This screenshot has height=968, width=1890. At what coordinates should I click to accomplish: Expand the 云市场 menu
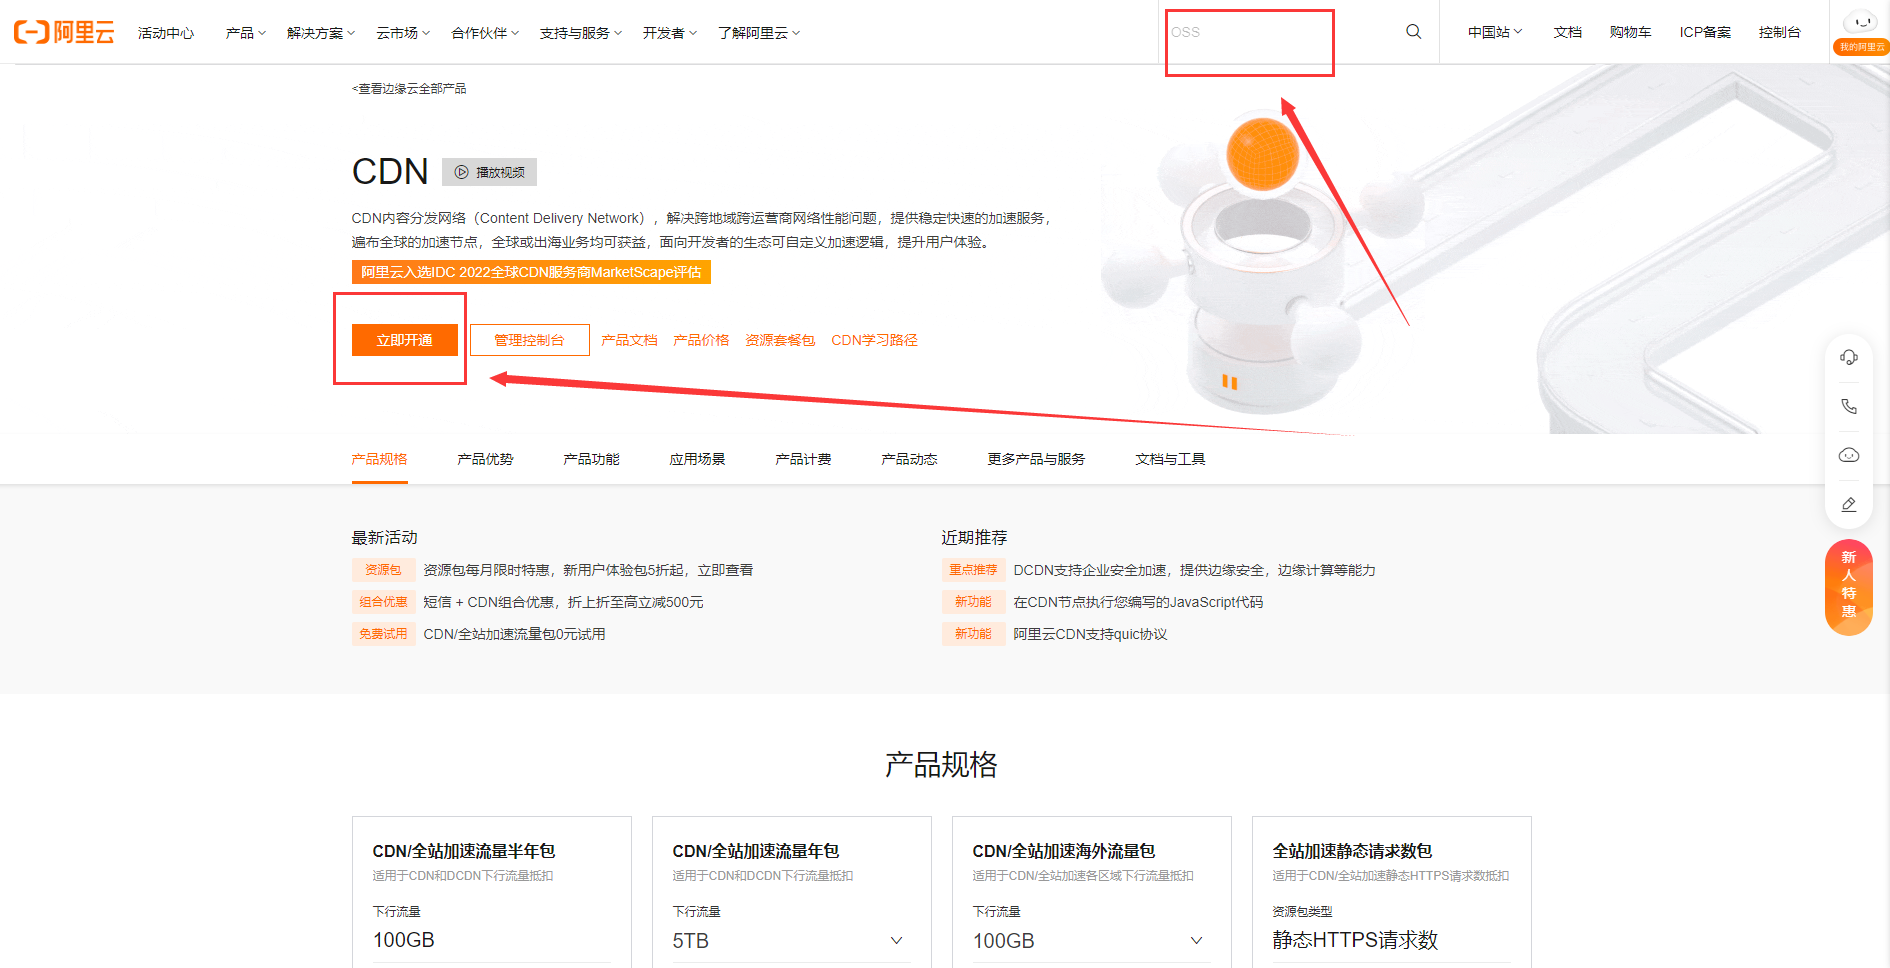coord(403,33)
